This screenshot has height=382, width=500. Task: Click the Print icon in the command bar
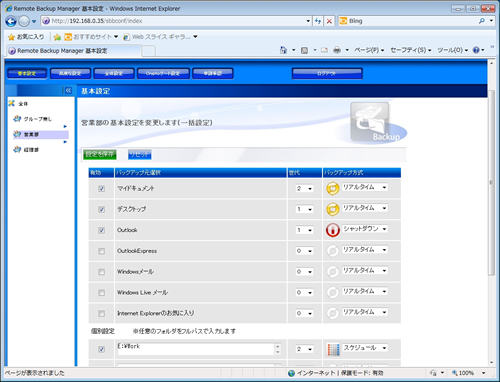pos(337,50)
